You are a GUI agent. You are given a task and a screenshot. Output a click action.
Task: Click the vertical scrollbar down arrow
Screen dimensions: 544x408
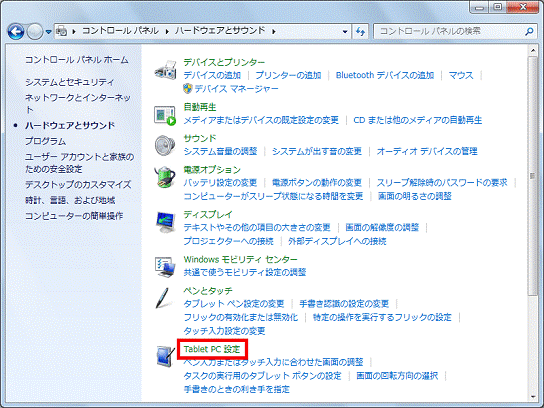pos(533,396)
